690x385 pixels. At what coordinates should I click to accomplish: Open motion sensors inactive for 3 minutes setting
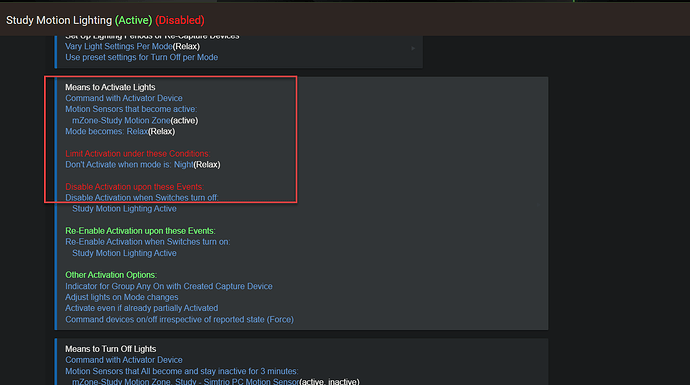click(x=181, y=371)
